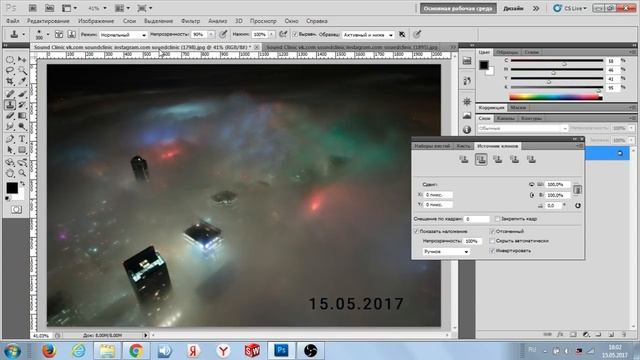
Task: Open Photoshop in Windows taskbar
Action: click(281, 350)
